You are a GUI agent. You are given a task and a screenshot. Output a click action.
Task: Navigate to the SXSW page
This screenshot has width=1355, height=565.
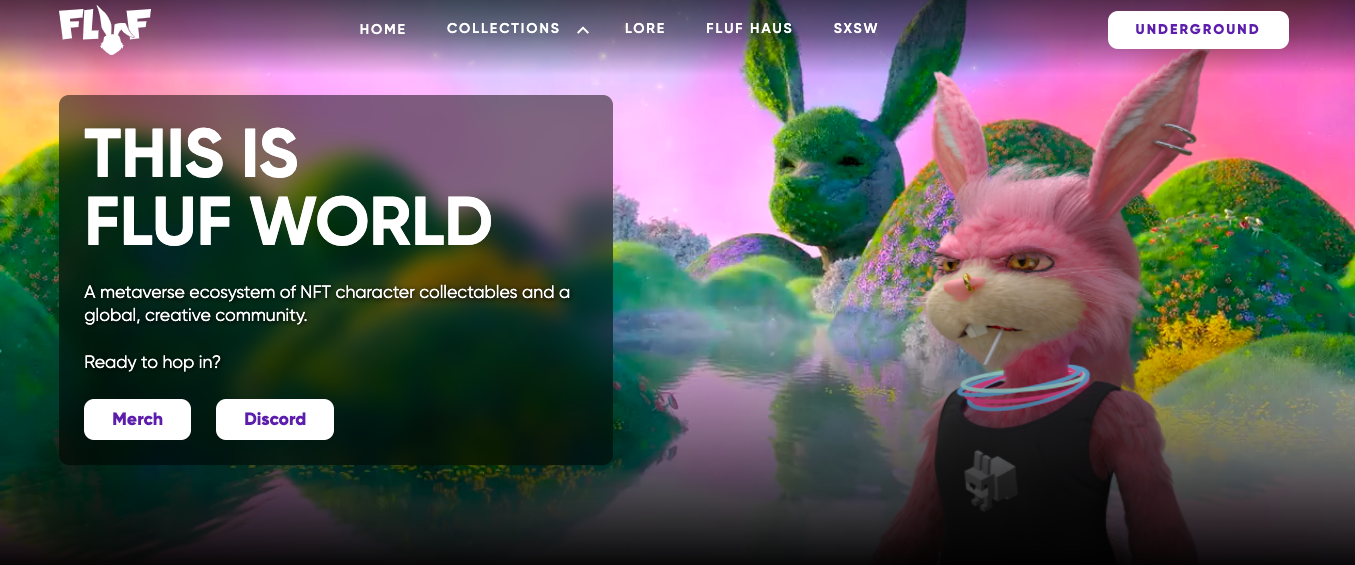[856, 28]
